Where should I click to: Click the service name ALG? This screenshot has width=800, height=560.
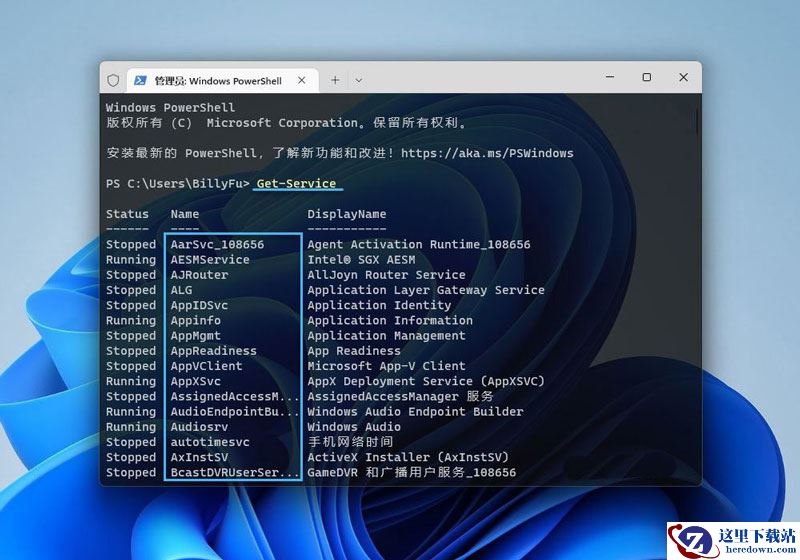click(181, 290)
